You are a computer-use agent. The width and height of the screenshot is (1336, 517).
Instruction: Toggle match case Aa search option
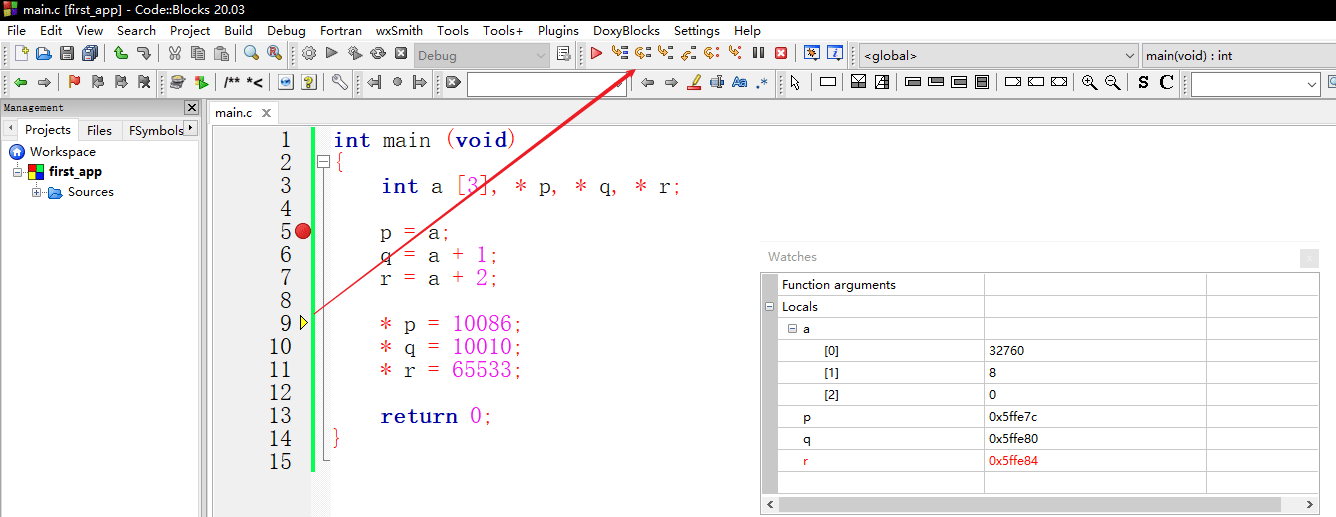point(740,82)
